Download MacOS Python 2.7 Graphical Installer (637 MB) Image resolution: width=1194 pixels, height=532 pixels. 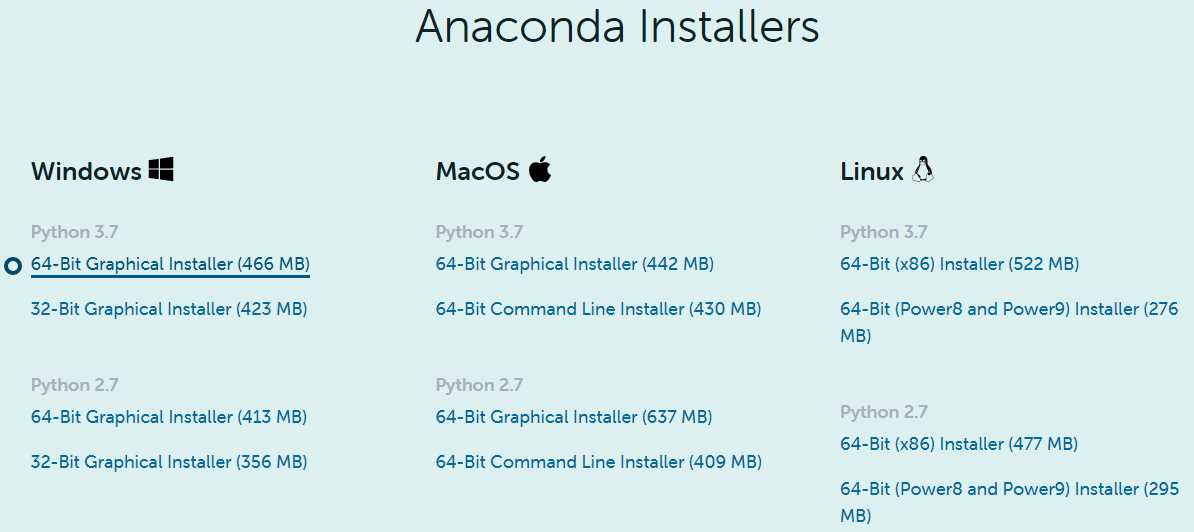click(x=574, y=417)
